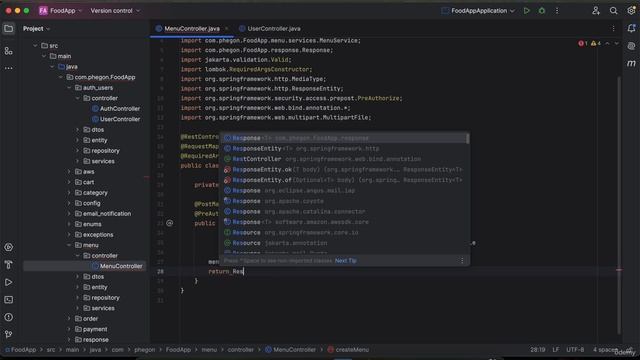
Task: Open FoodApp project dropdown
Action: 60,11
